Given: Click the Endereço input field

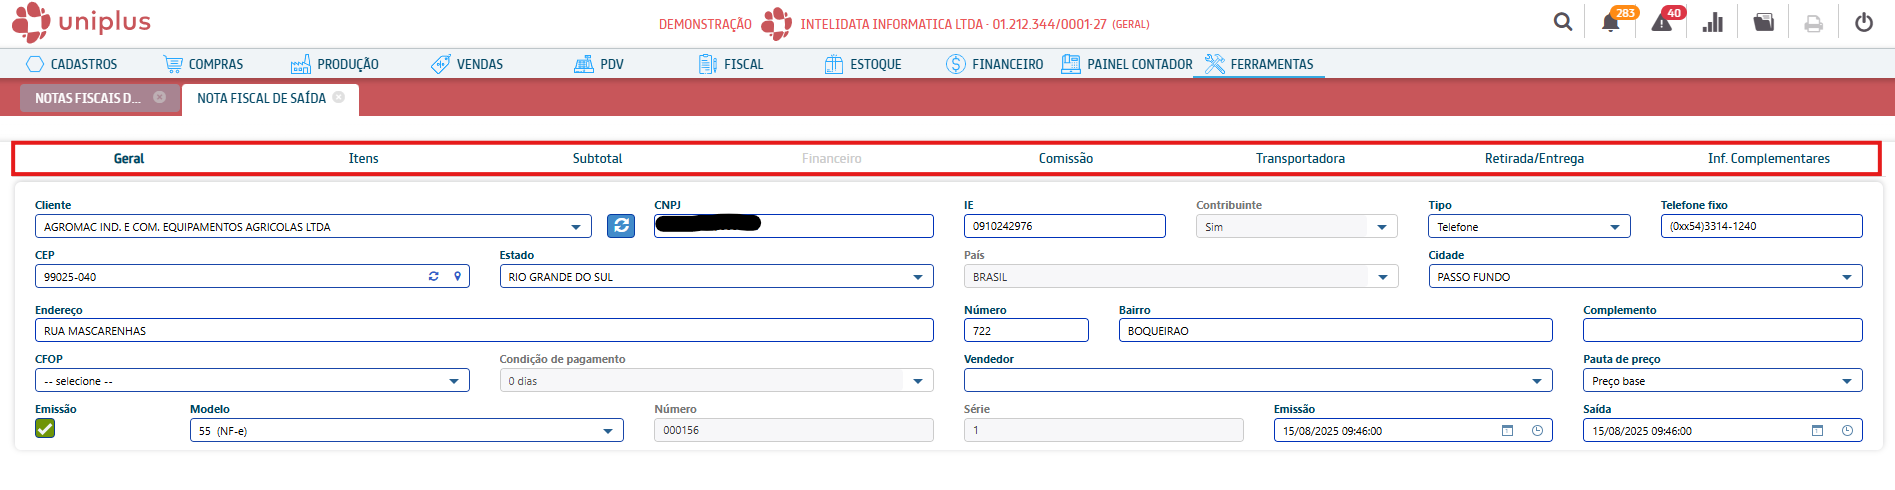Looking at the screenshot, I should [x=484, y=331].
